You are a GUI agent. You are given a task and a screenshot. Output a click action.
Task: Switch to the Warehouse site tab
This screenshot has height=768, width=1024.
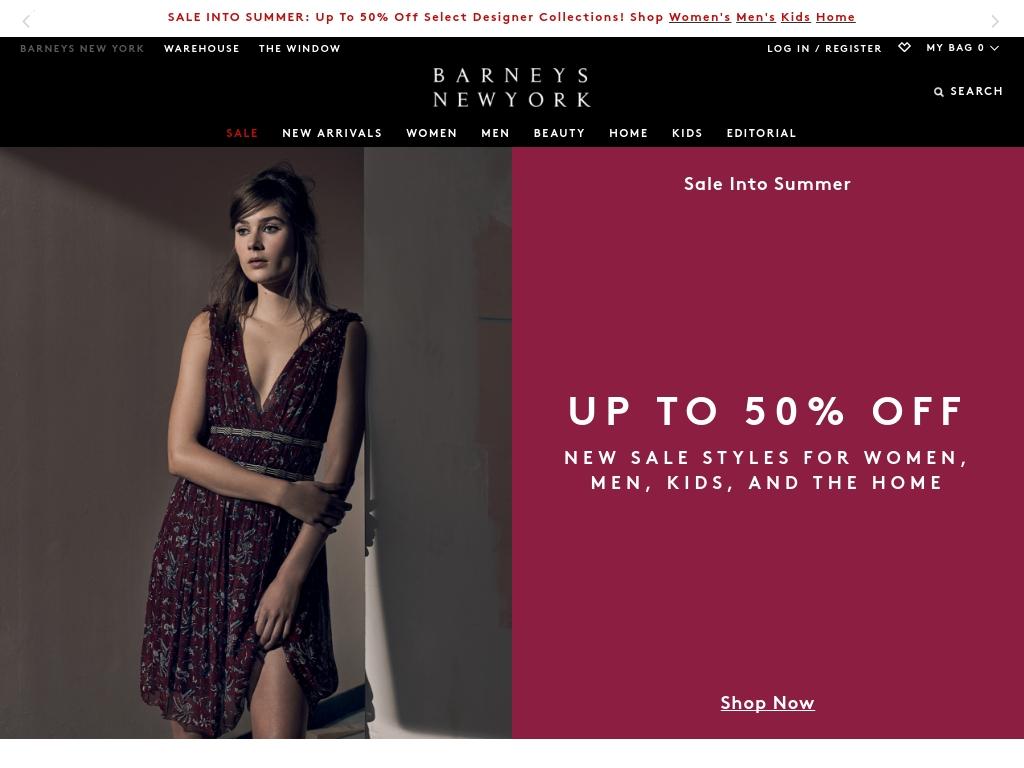202,48
